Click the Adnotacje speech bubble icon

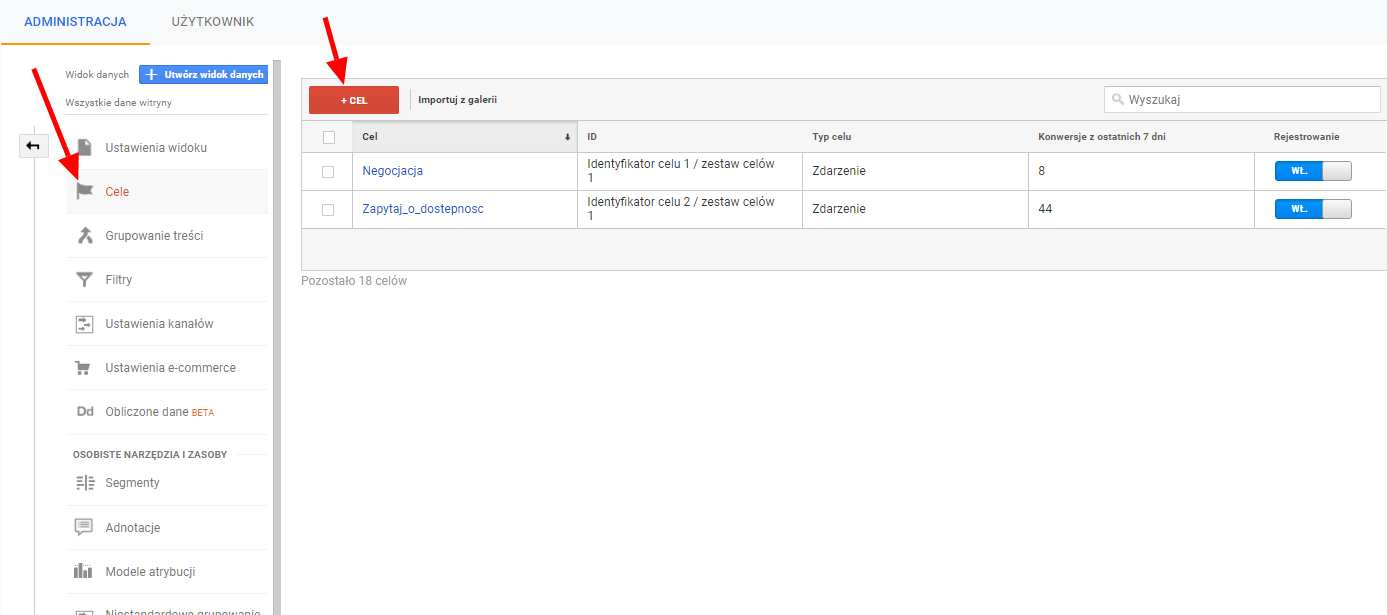[84, 527]
